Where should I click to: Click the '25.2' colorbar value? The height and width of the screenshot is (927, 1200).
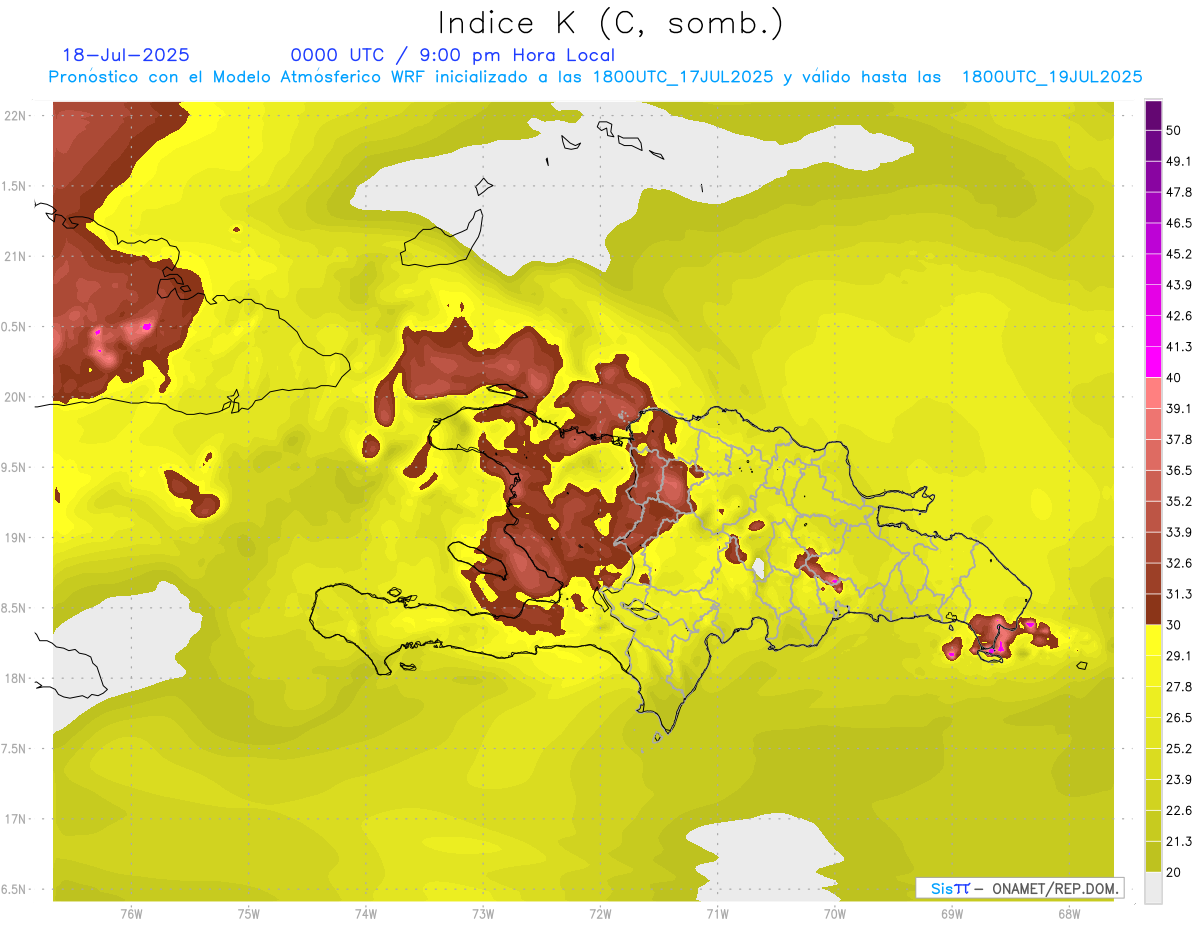pos(1179,749)
